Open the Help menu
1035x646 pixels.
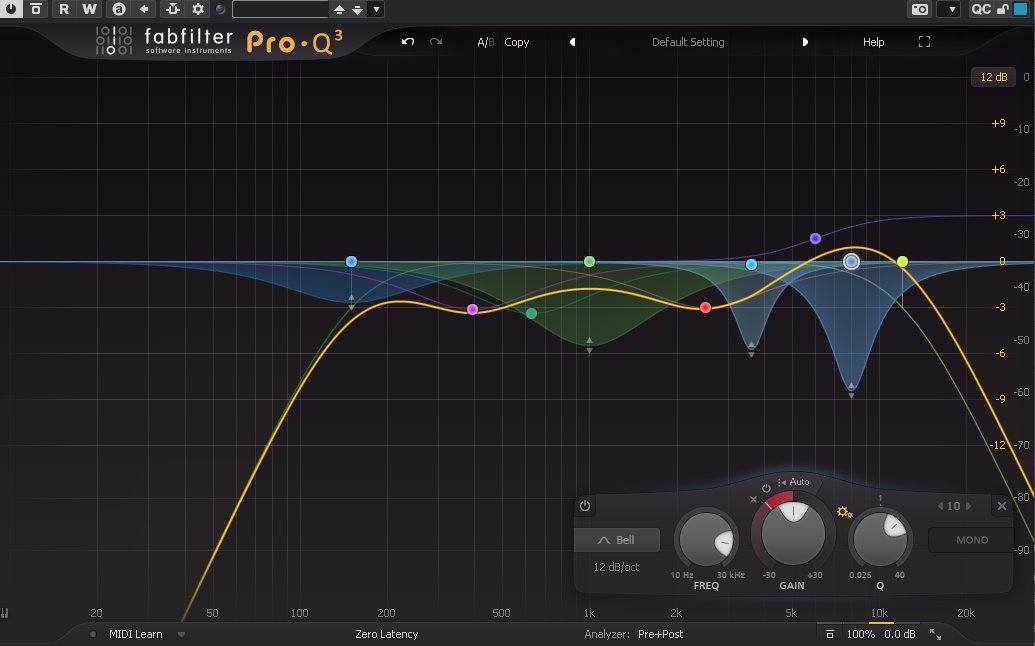pyautogui.click(x=873, y=42)
